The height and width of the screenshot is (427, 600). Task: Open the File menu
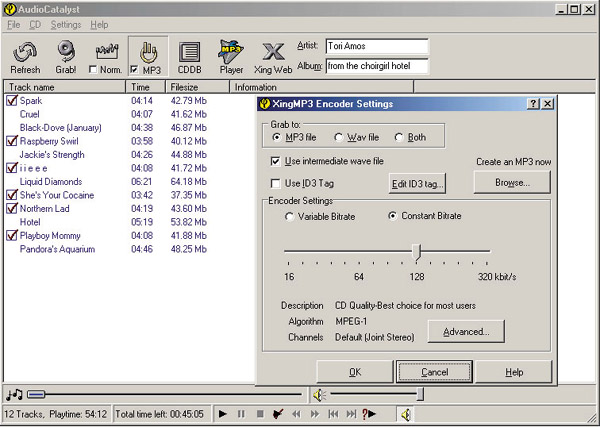(13, 25)
